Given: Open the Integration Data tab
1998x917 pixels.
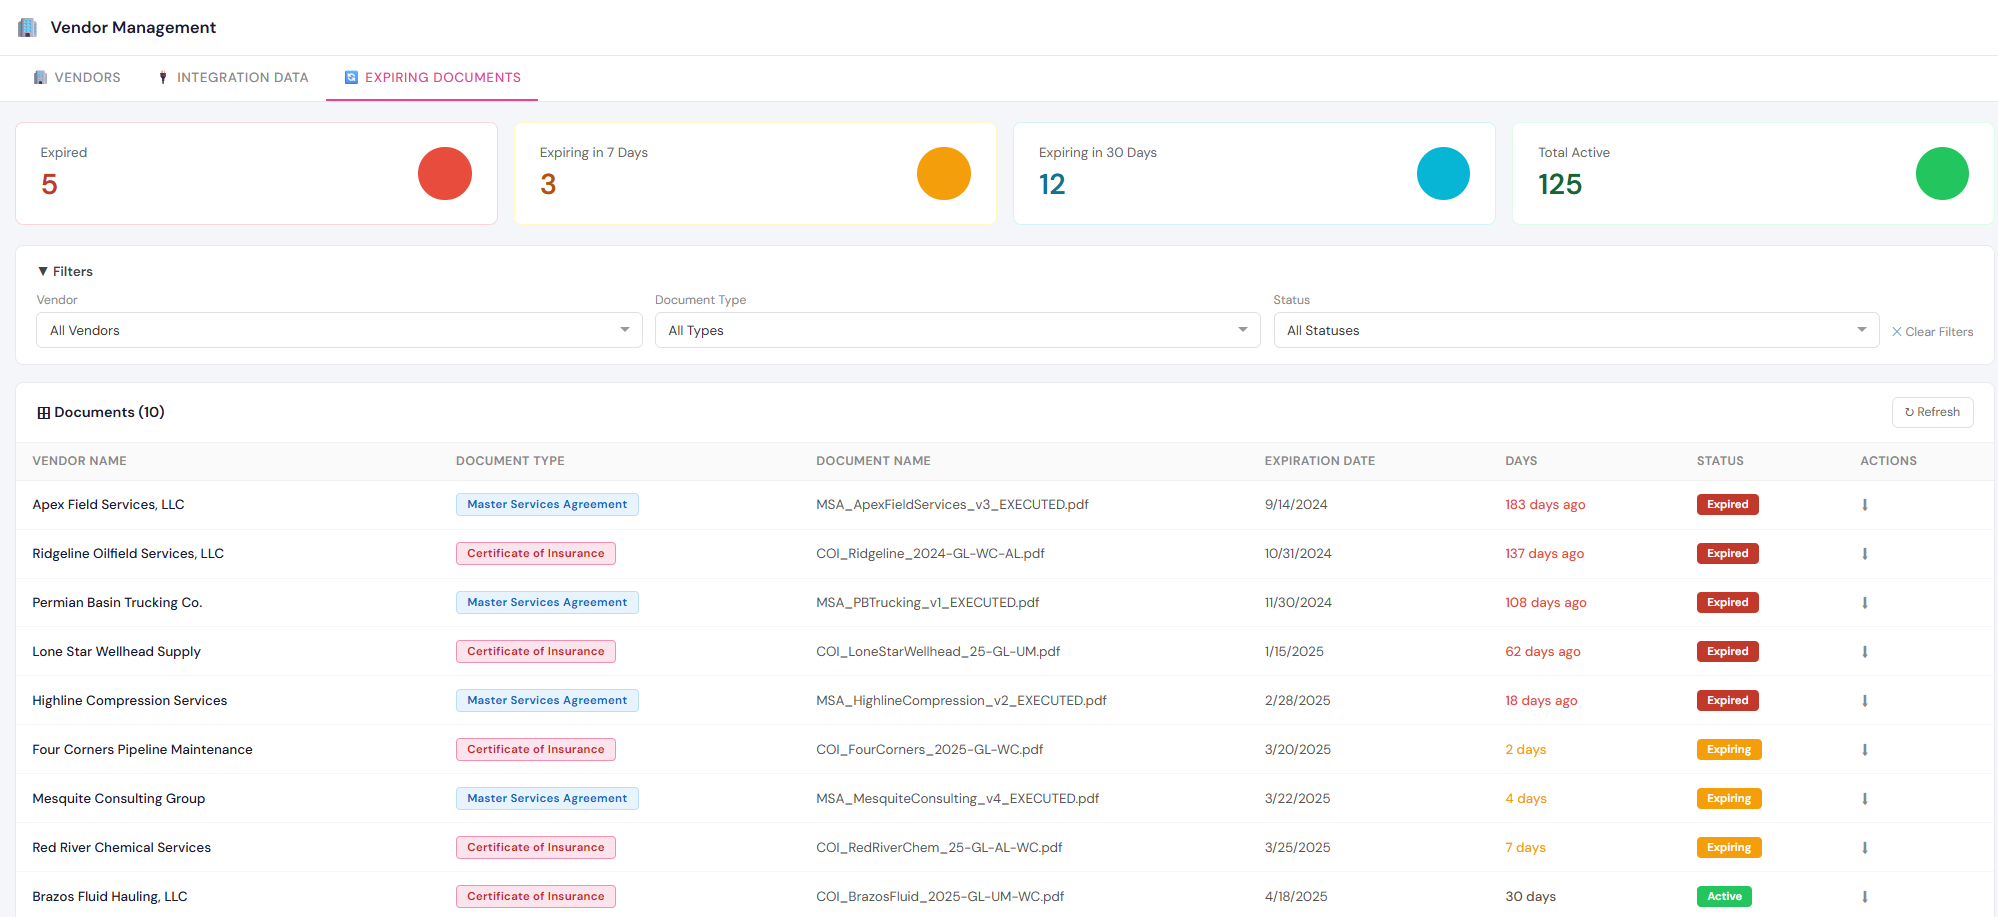Looking at the screenshot, I should (233, 77).
